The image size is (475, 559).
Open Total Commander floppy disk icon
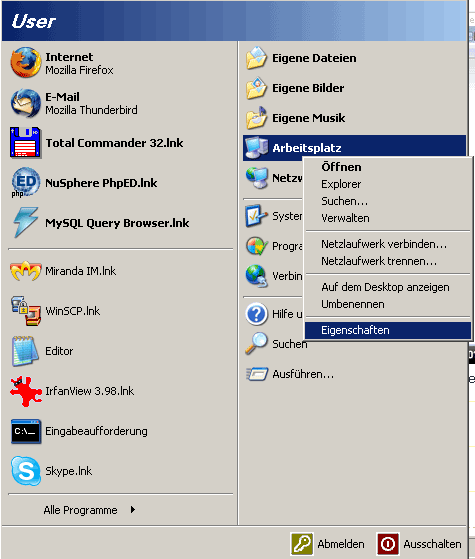pos(25,143)
